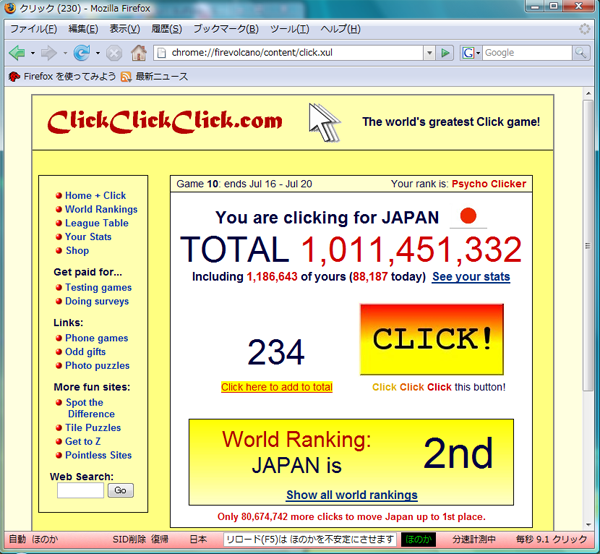
Task: Open the Back history dropdown arrow
Action: [x=33, y=53]
